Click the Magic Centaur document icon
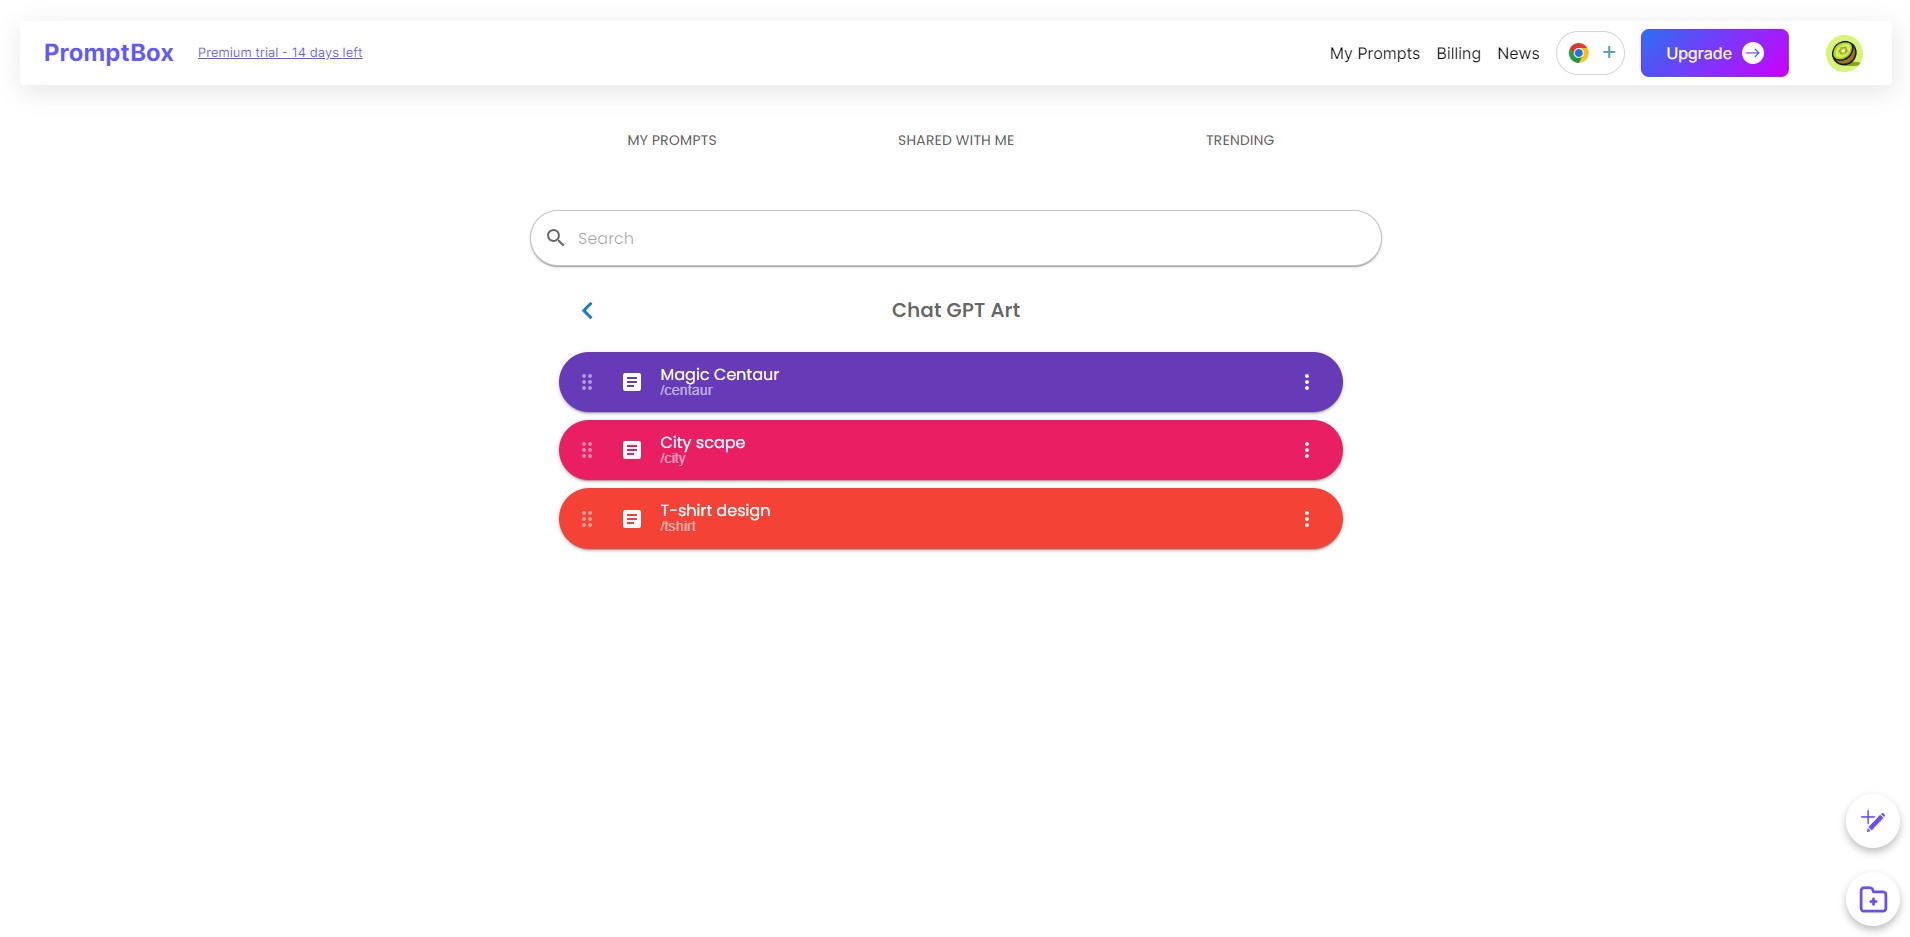Image resolution: width=1910 pixels, height=937 pixels. pos(632,382)
